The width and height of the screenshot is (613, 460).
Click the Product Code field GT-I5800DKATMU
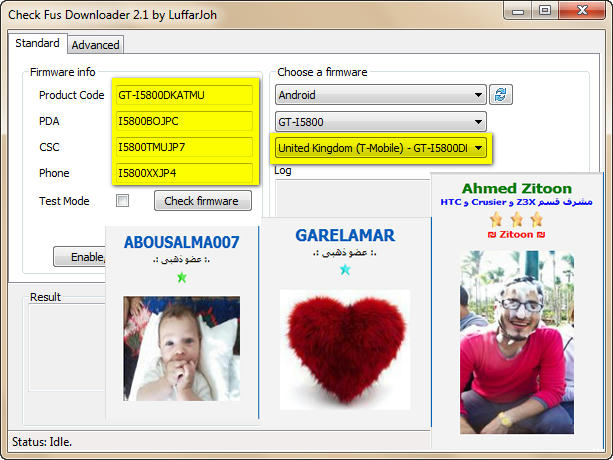coord(184,95)
